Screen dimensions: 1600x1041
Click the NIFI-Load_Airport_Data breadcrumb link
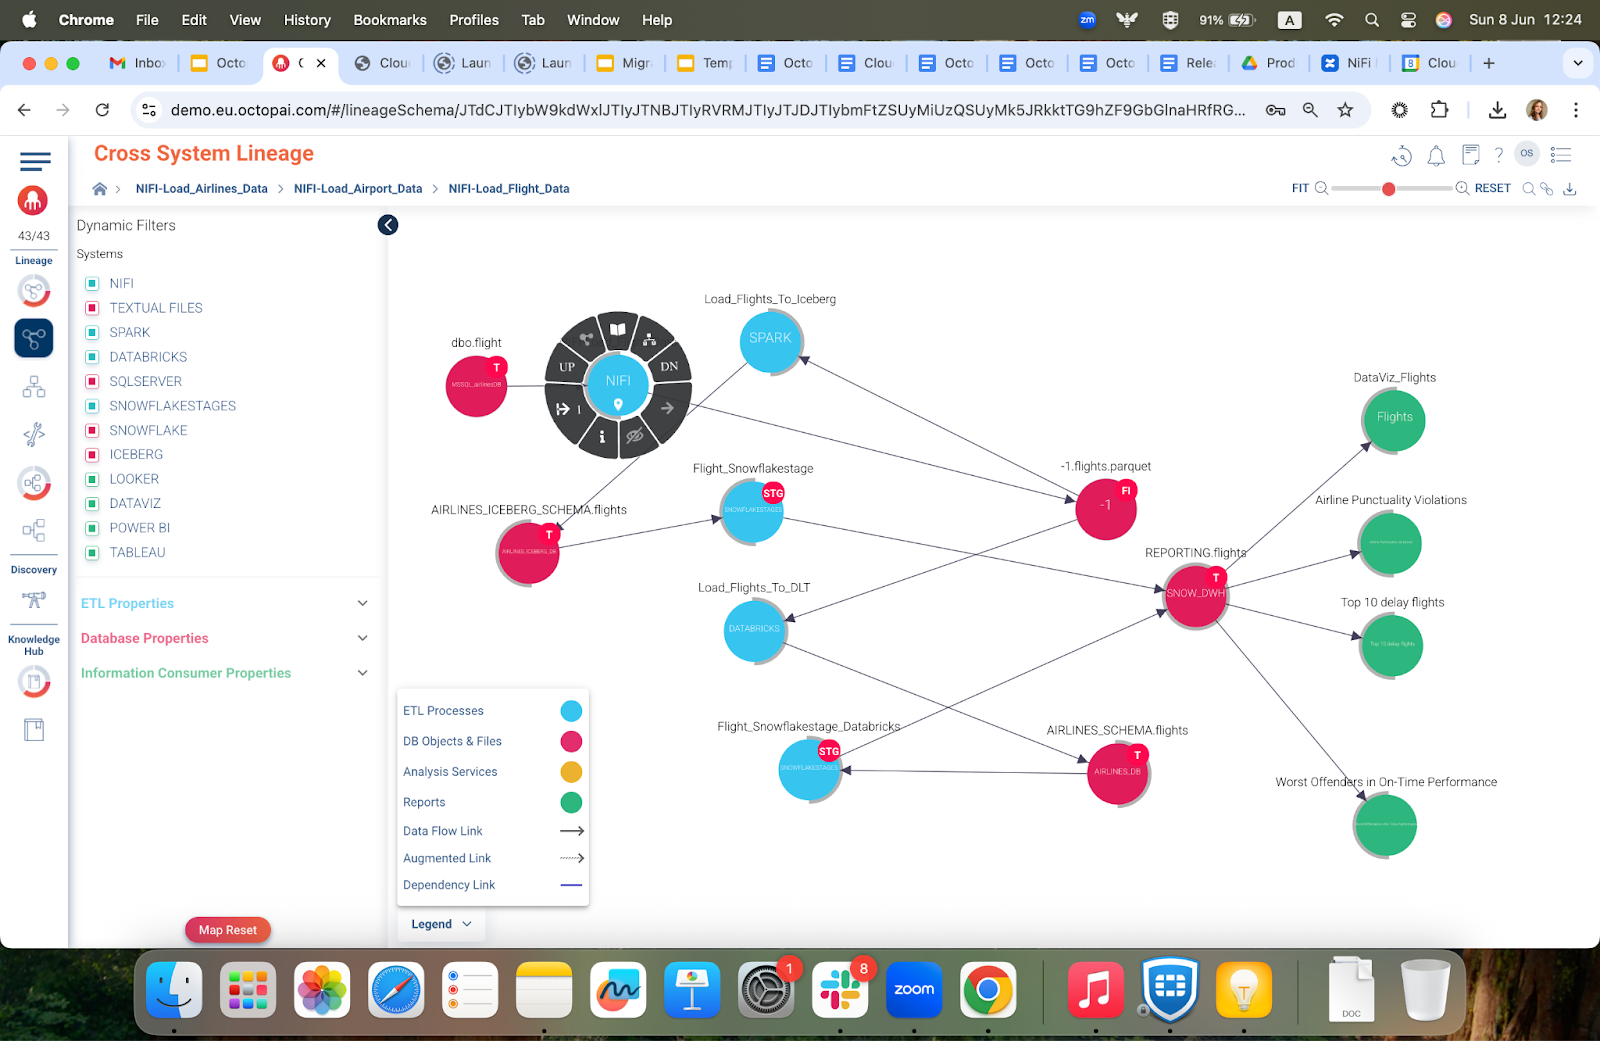[358, 188]
